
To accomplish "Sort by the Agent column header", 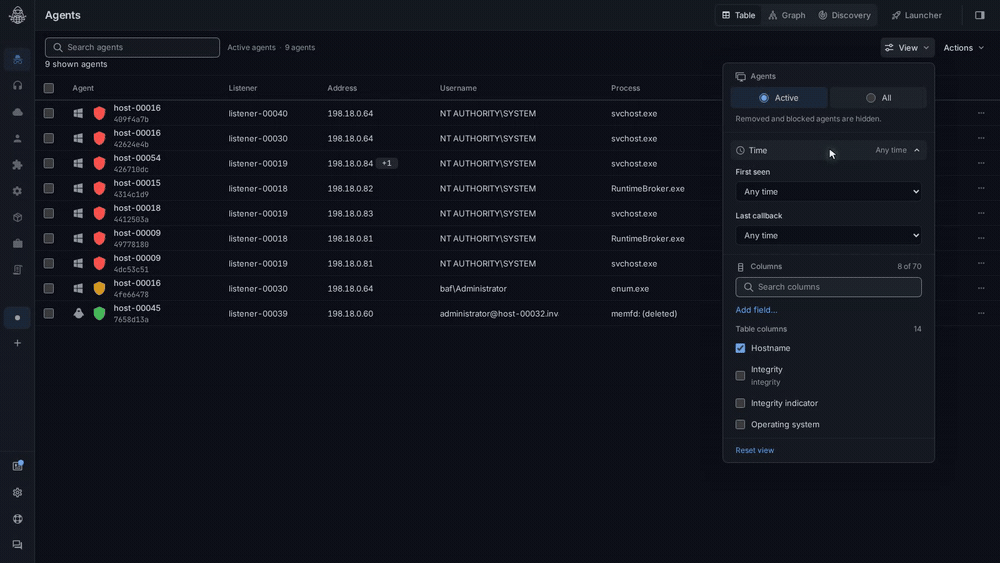I will (x=83, y=88).
